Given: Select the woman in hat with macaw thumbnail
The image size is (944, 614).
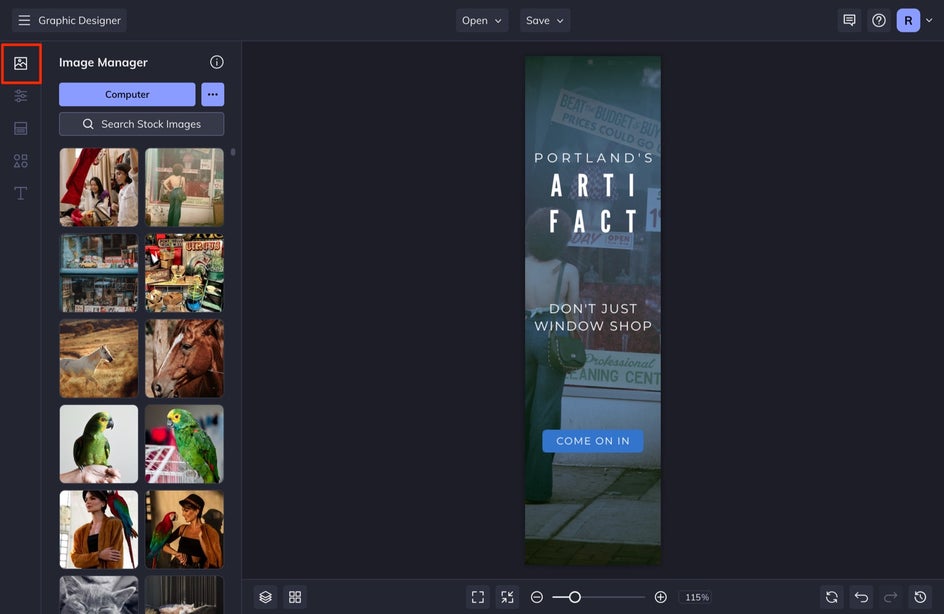Looking at the screenshot, I should click(x=184, y=529).
